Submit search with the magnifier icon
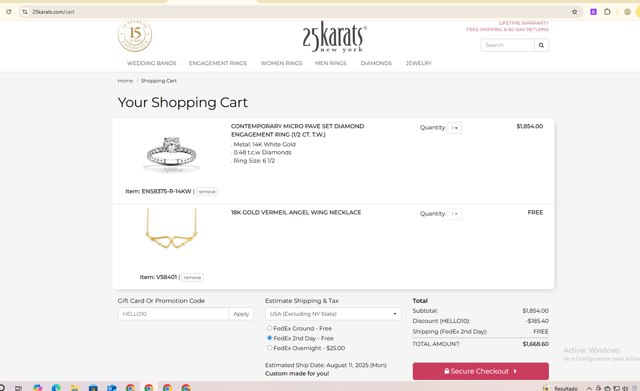640x391 pixels. [541, 45]
